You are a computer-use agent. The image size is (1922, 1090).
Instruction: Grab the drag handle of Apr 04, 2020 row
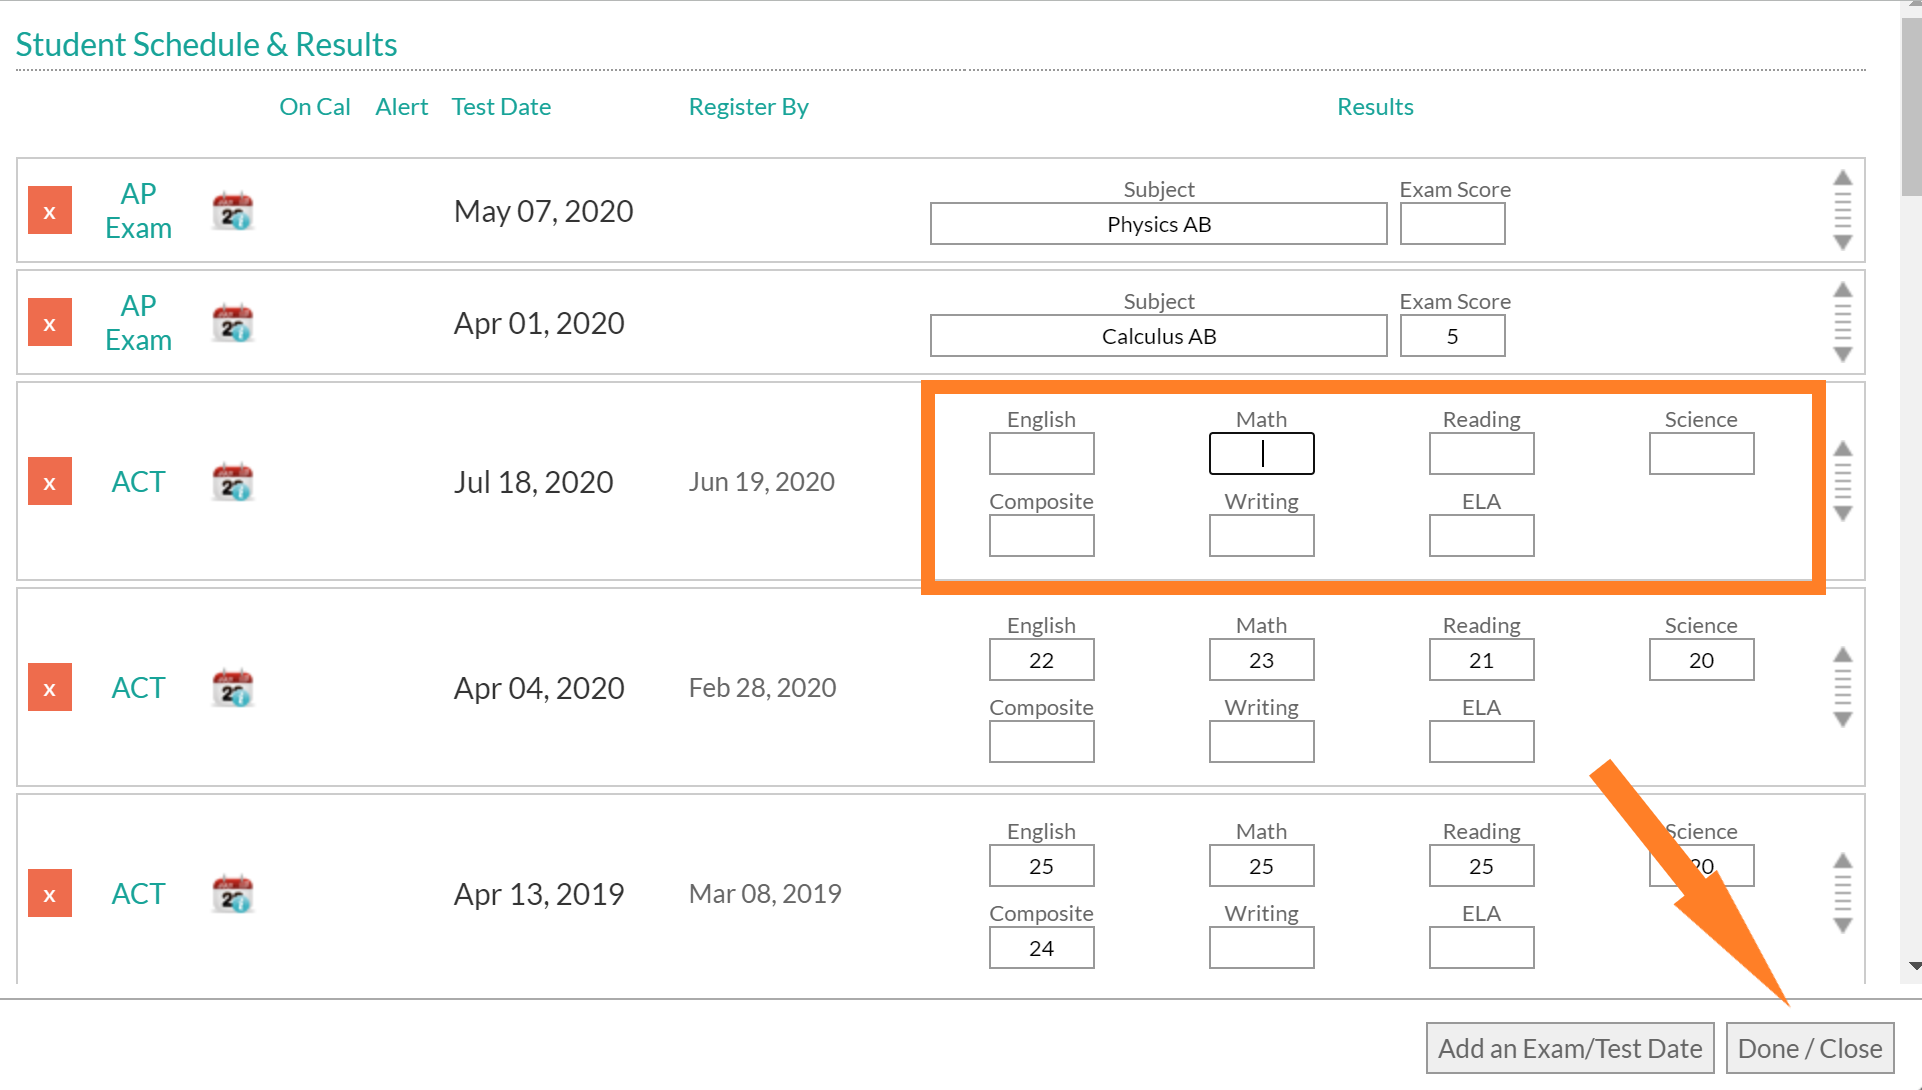(1843, 687)
